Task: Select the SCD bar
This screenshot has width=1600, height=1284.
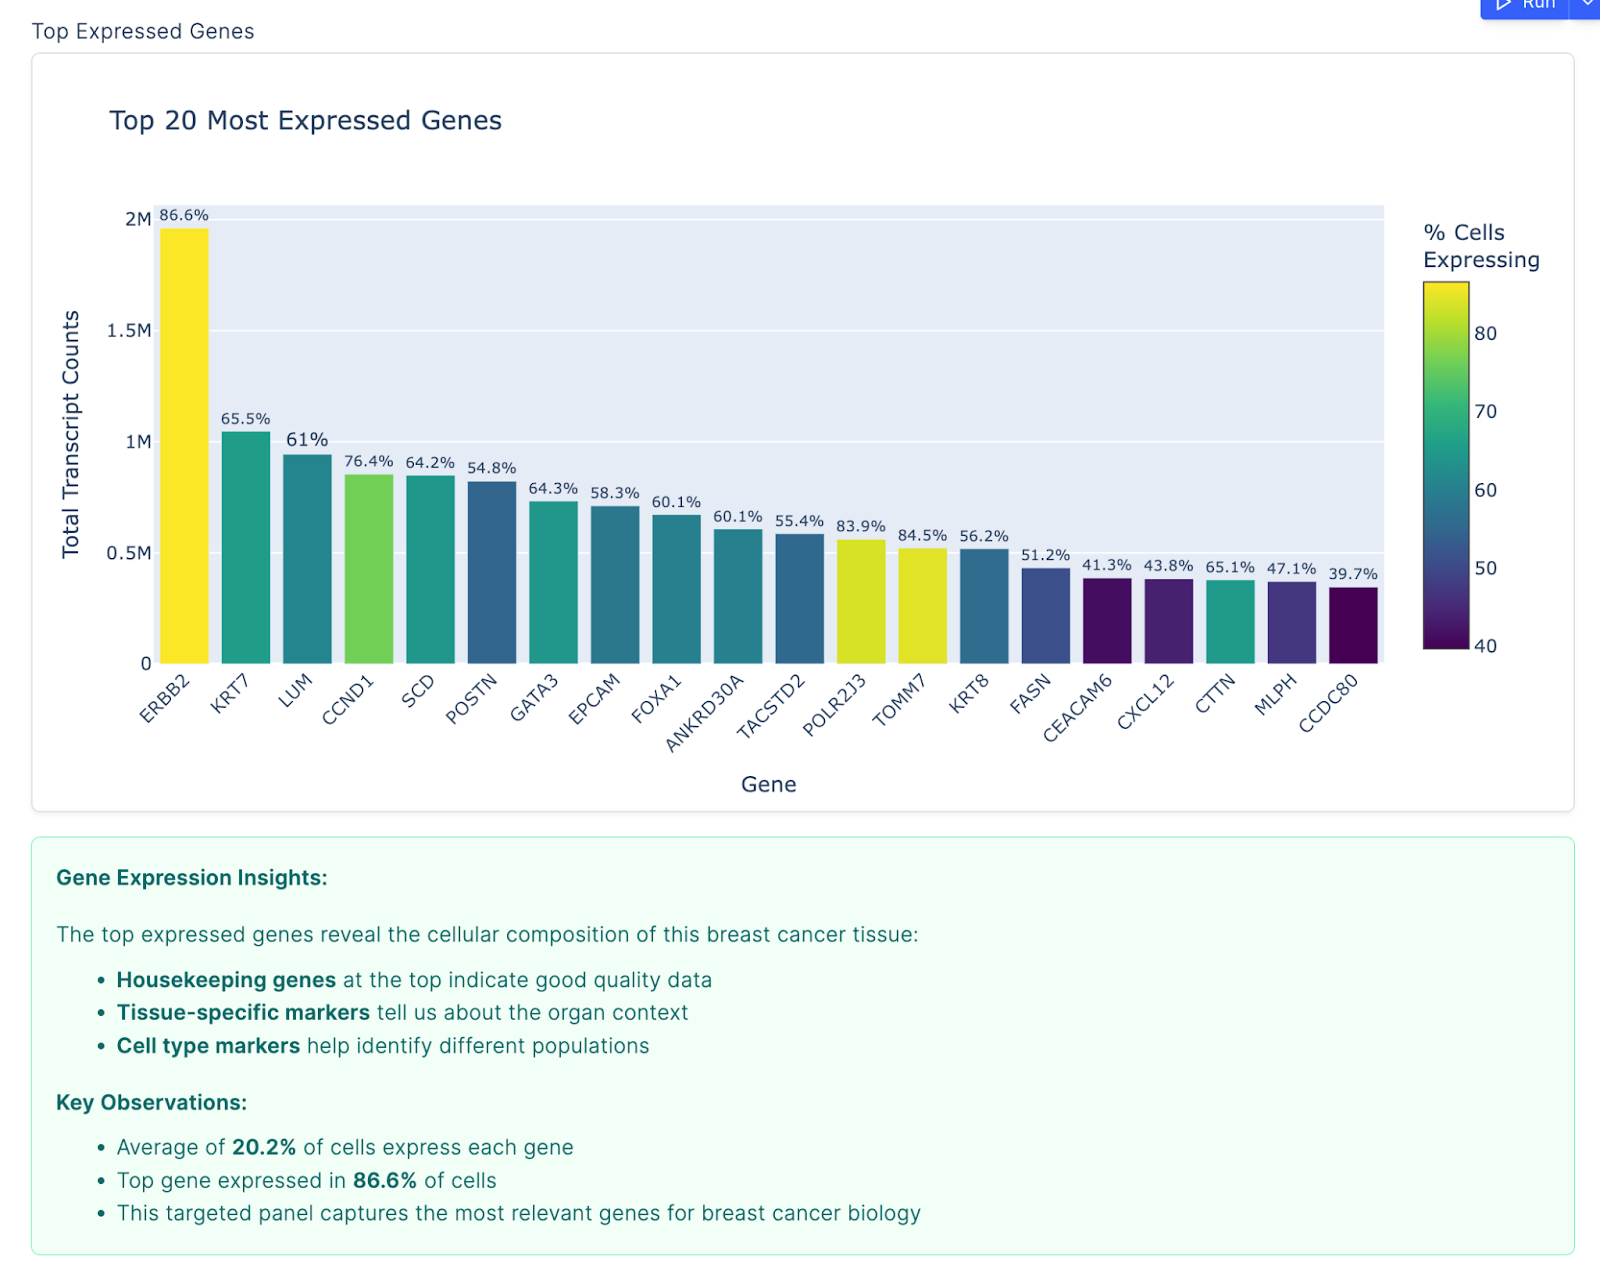Action: tap(430, 570)
